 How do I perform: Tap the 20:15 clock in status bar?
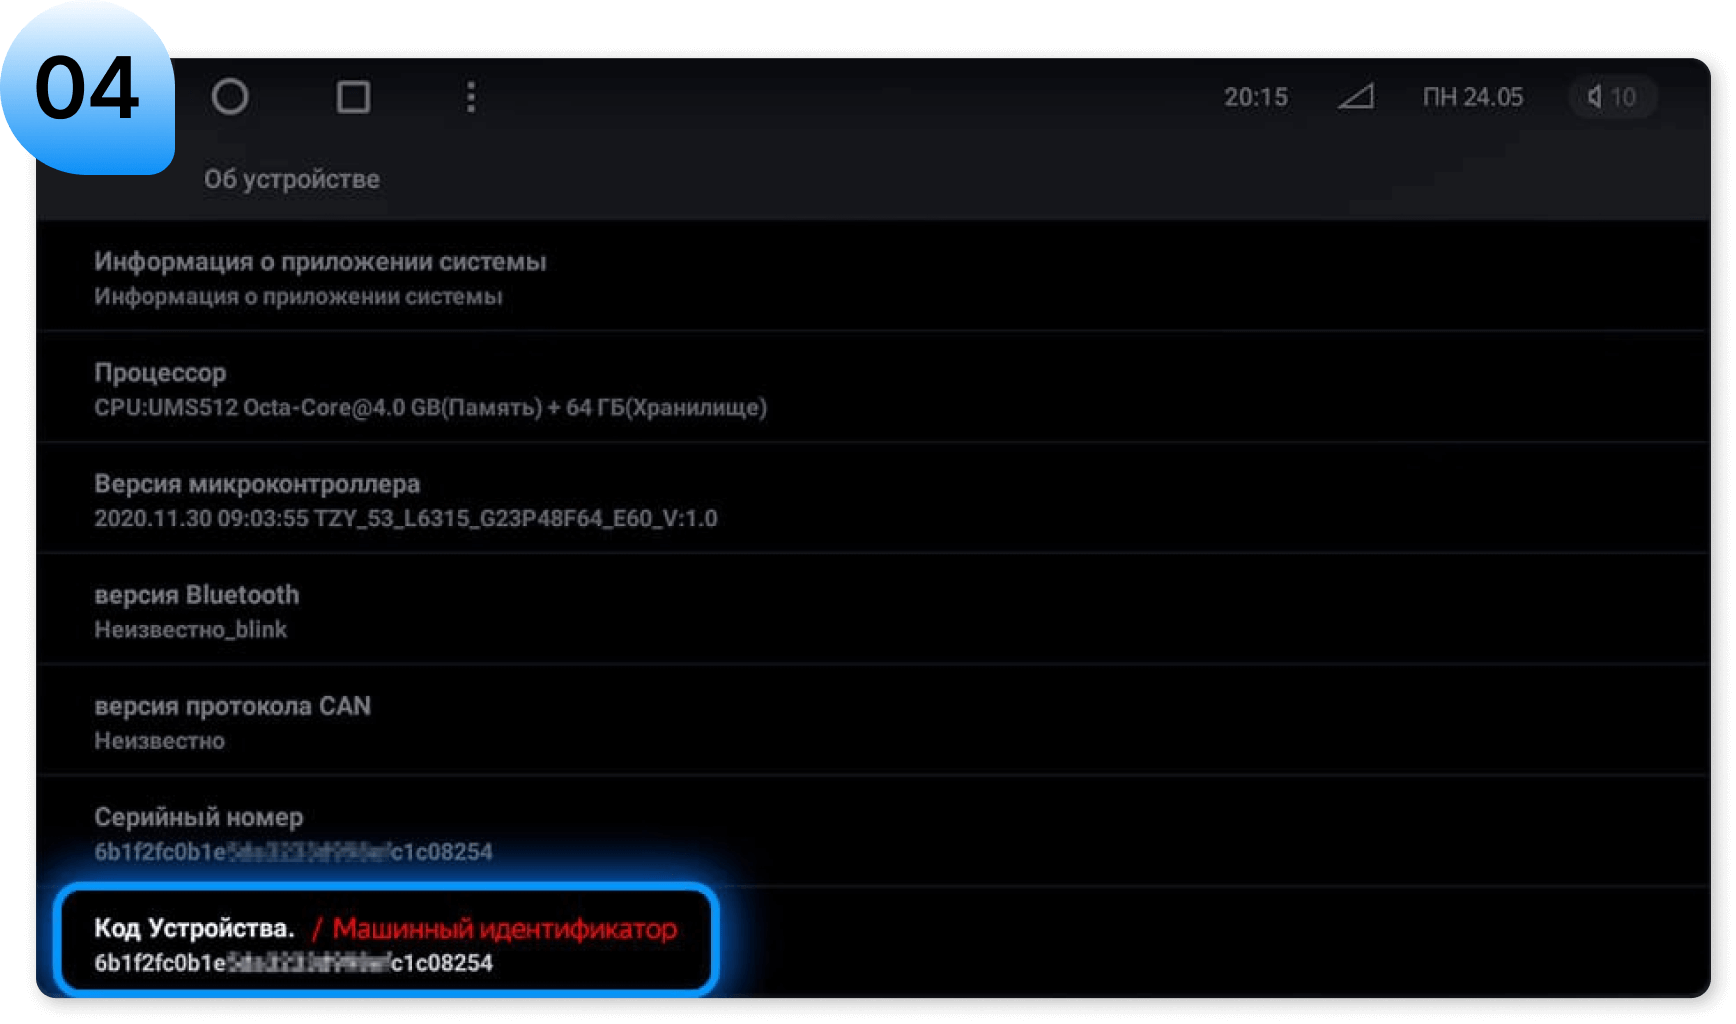1255,97
